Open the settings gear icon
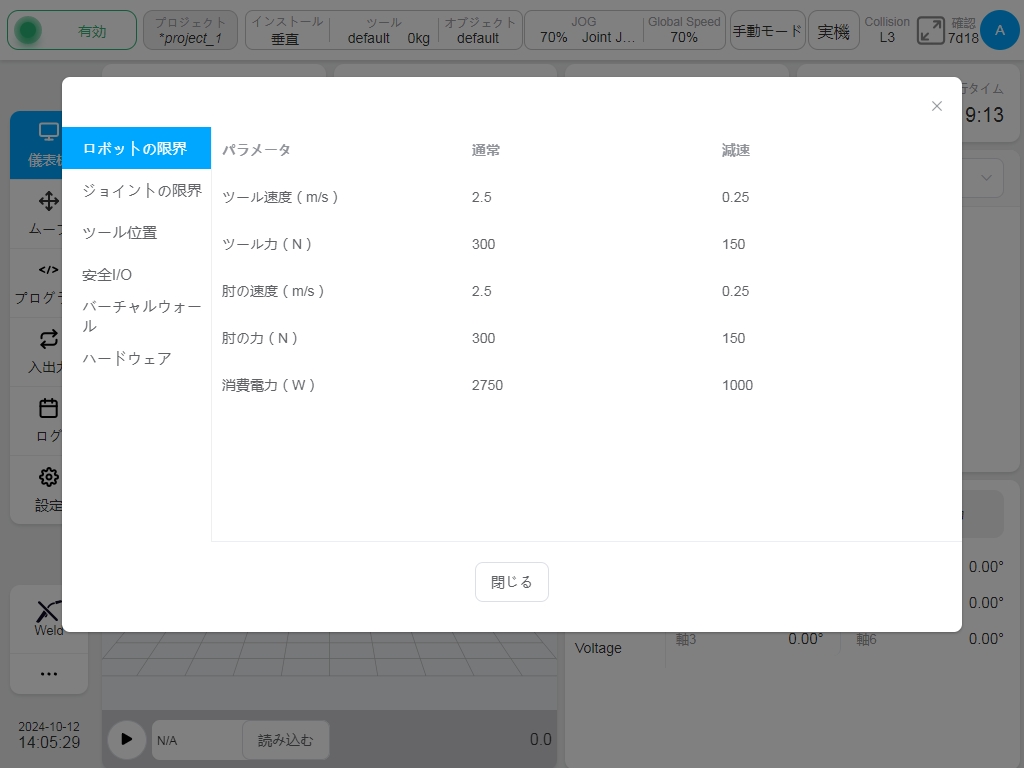Screen dimensions: 1024x768 tap(48, 477)
